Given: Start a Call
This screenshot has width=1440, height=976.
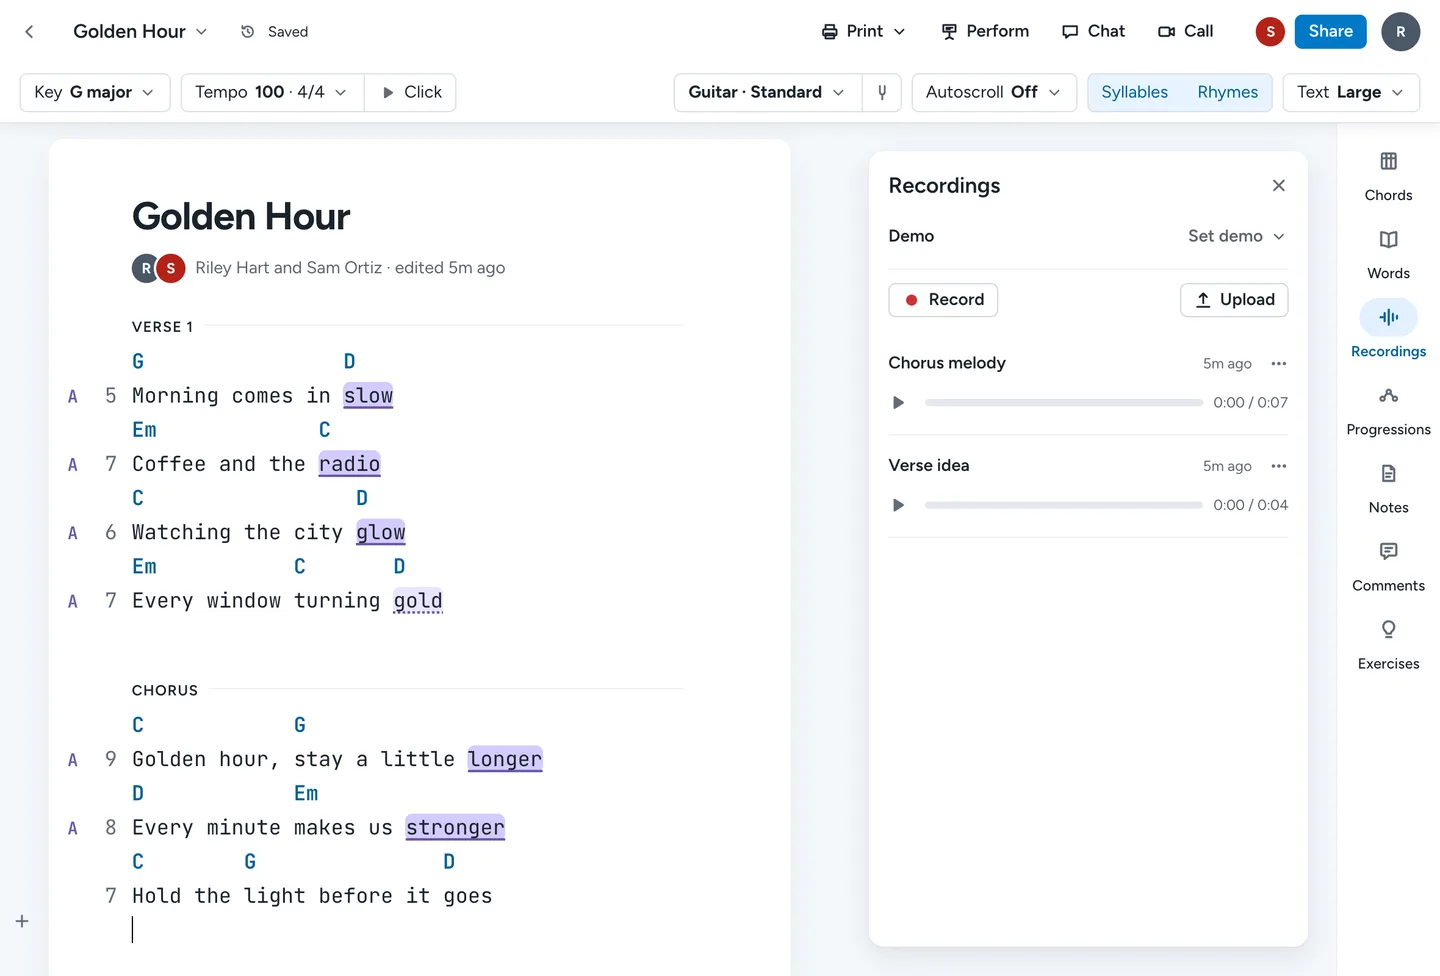Looking at the screenshot, I should pos(1185,32).
